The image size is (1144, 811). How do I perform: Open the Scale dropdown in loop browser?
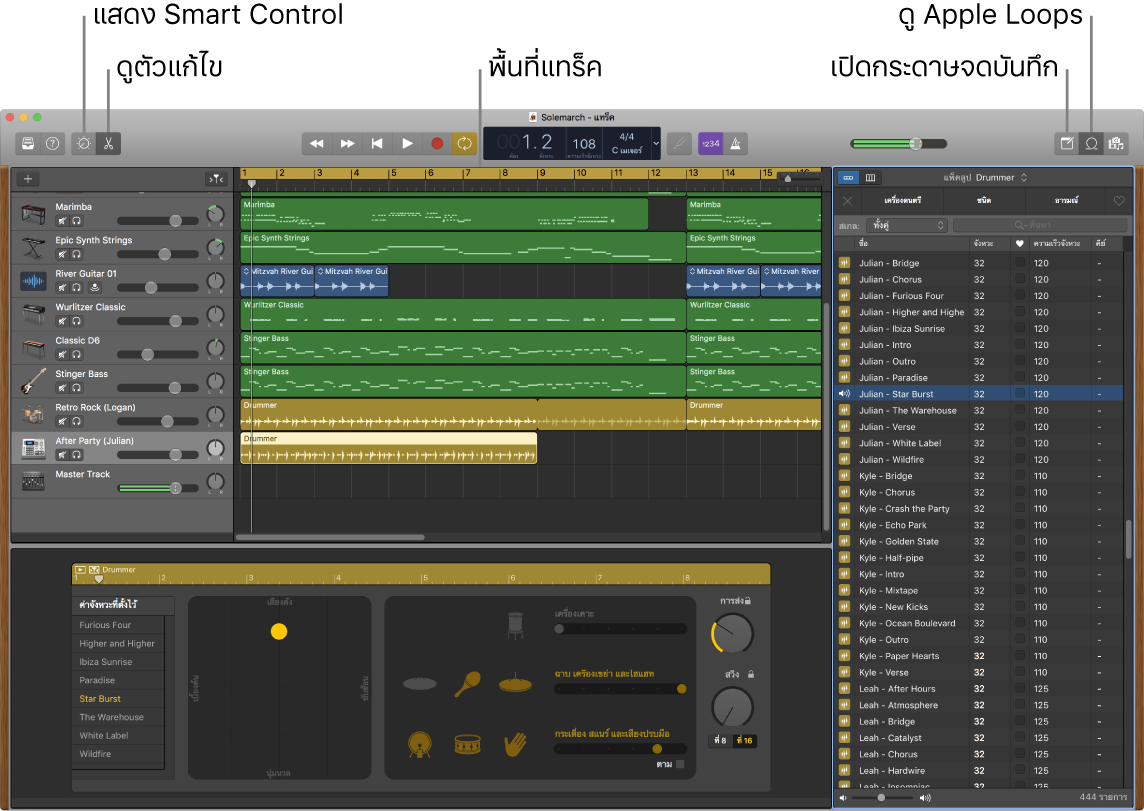(x=907, y=225)
